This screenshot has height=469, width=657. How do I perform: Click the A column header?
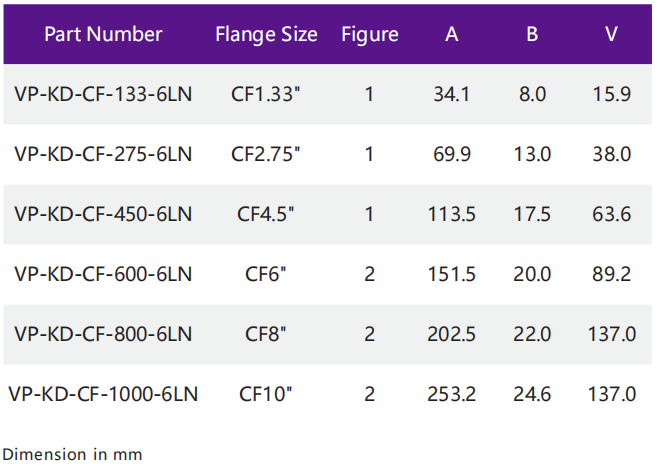pos(452,34)
